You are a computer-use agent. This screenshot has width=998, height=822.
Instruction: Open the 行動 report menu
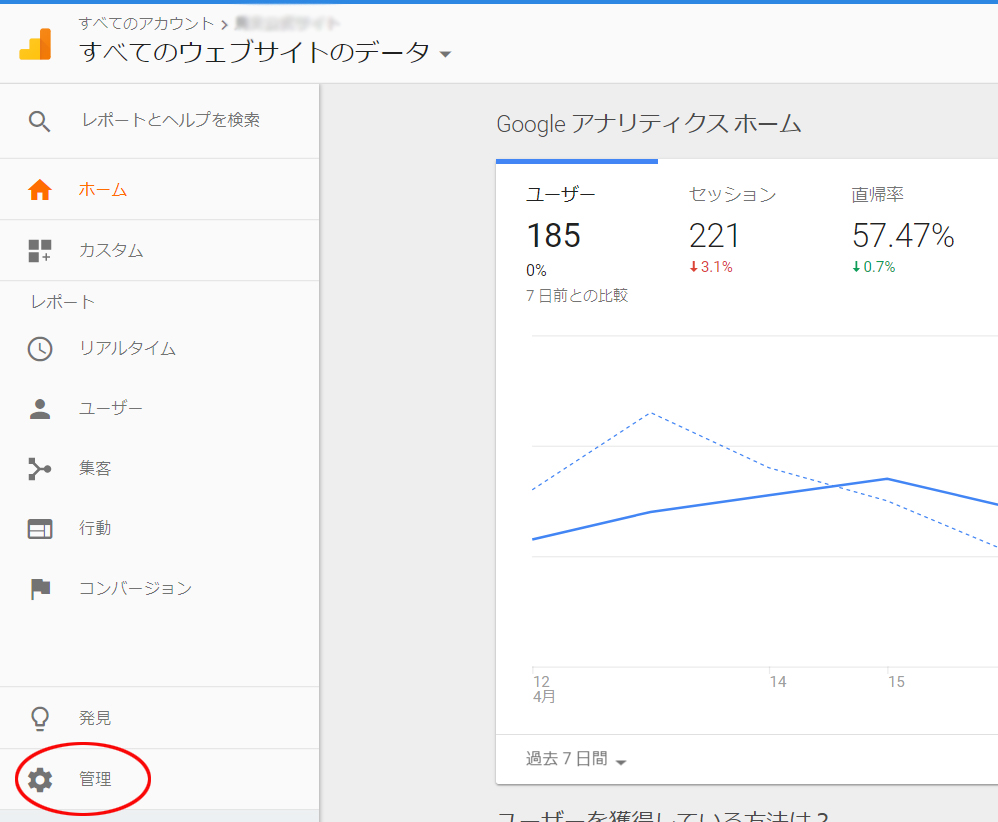pos(159,528)
